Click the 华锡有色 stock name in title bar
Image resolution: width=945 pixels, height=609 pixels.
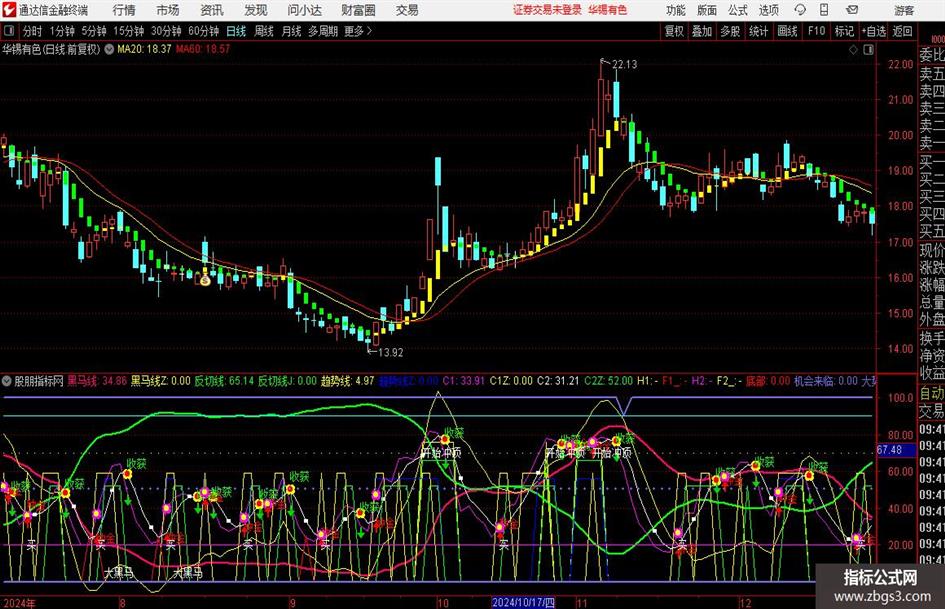click(608, 10)
